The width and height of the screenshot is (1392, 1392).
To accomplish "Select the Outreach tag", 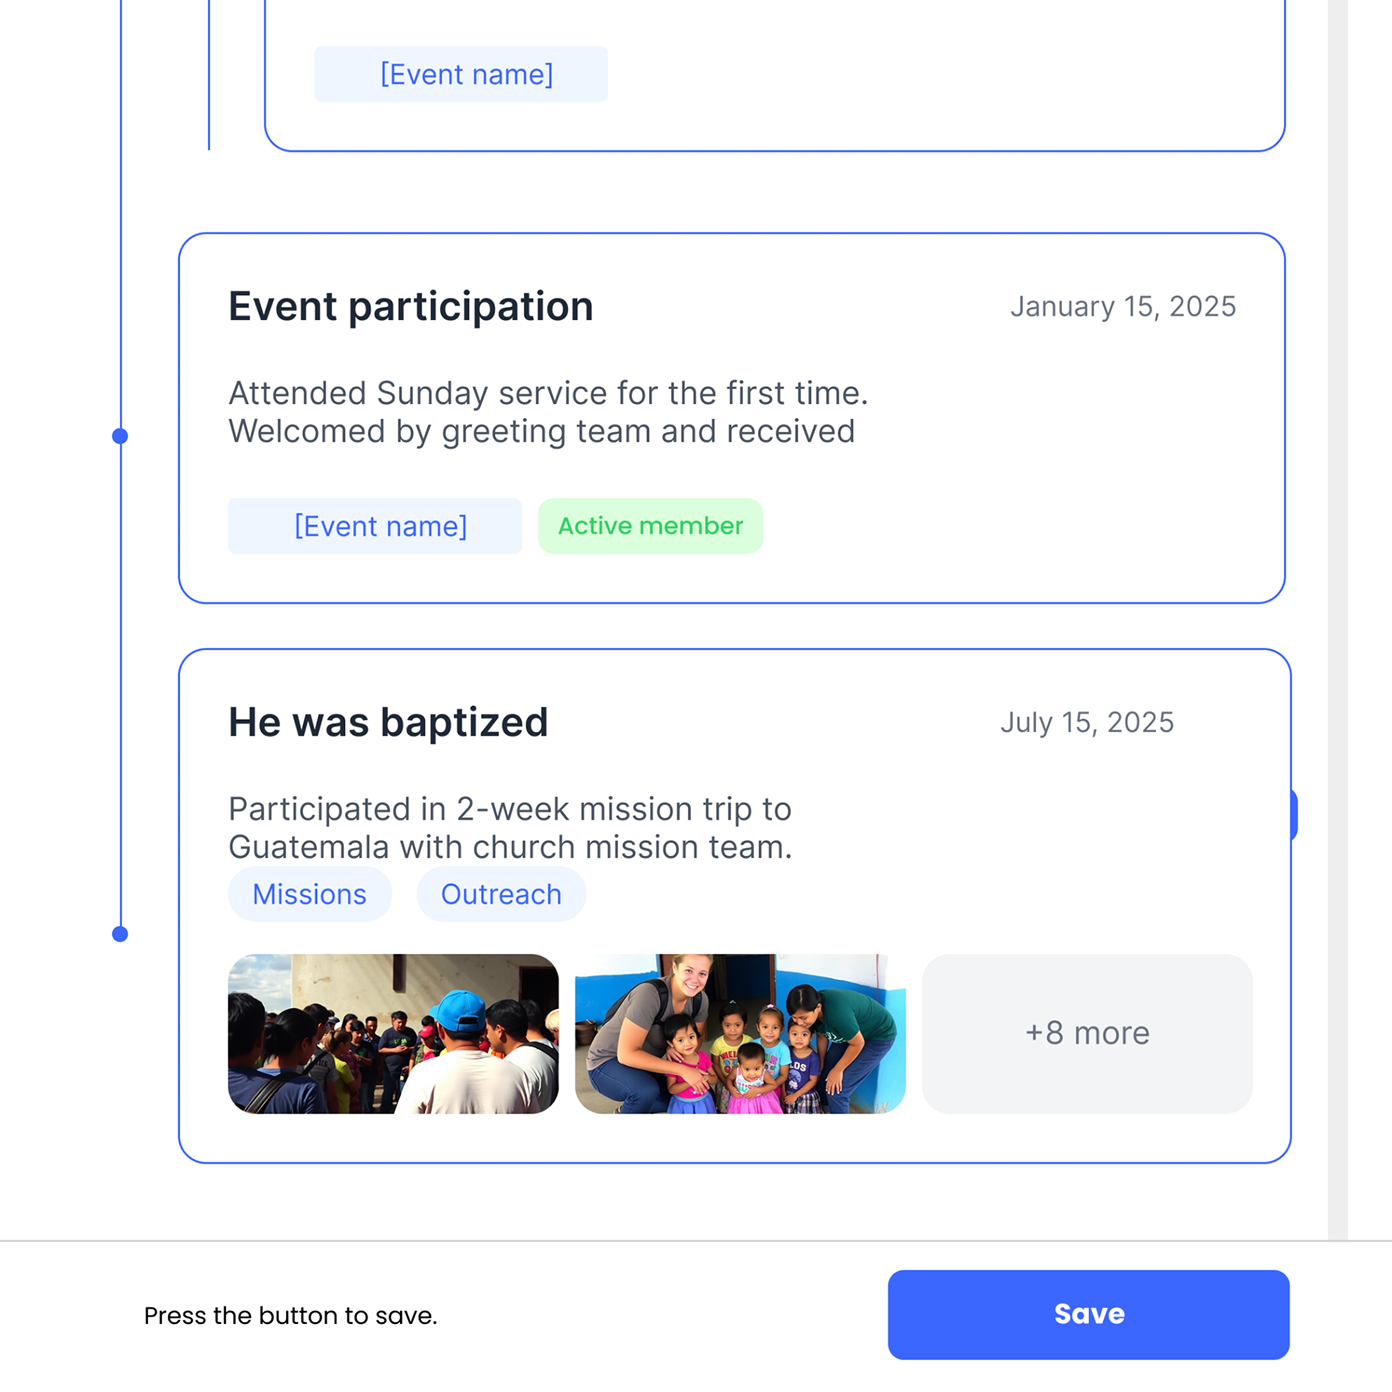I will pyautogui.click(x=501, y=894).
